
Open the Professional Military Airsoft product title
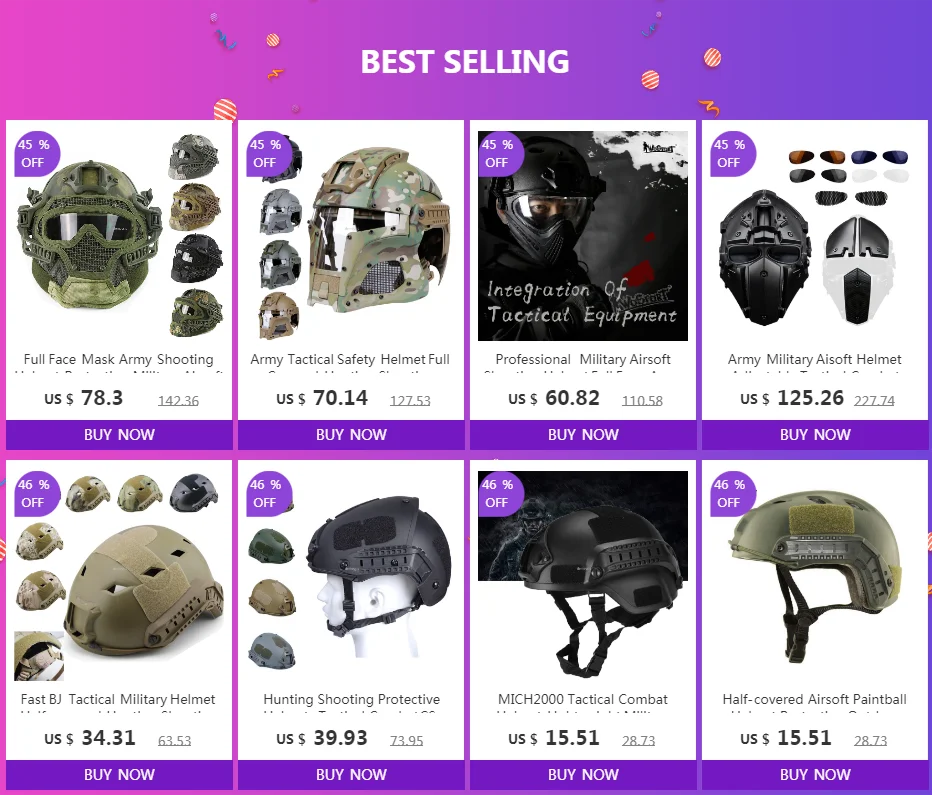(583, 359)
